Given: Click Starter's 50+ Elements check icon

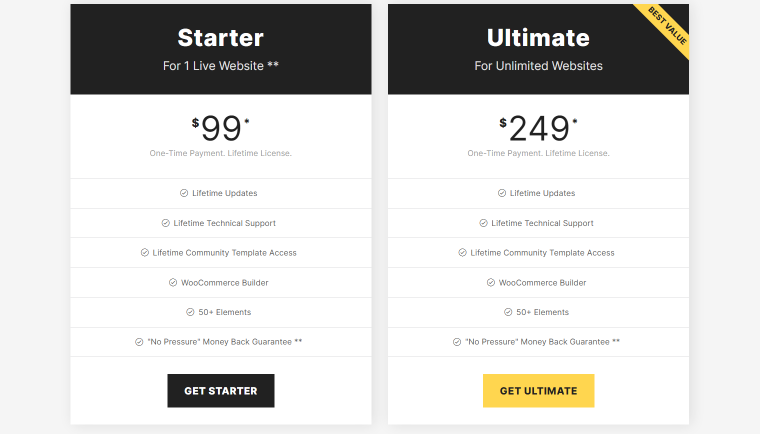Looking at the screenshot, I should [x=190, y=312].
